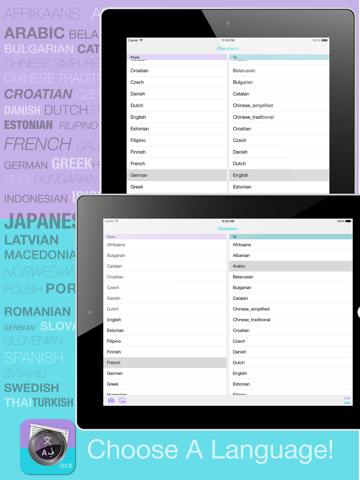Tap highlighted German in upper iPad From list
This screenshot has width=360, height=480.
tap(177, 175)
